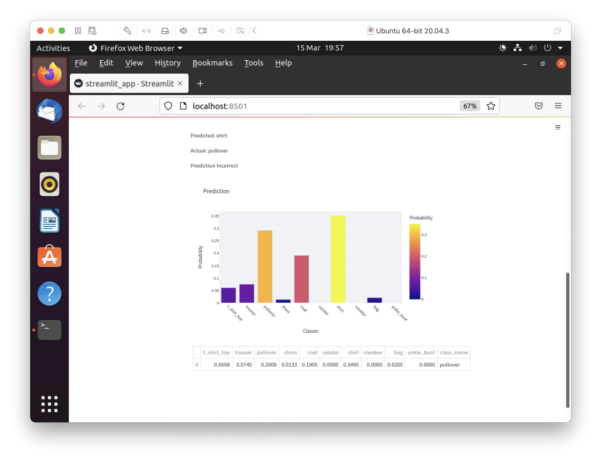Image resolution: width=601 pixels, height=462 pixels.
Task: Click the localhost:8501 address bar
Action: pyautogui.click(x=300, y=105)
